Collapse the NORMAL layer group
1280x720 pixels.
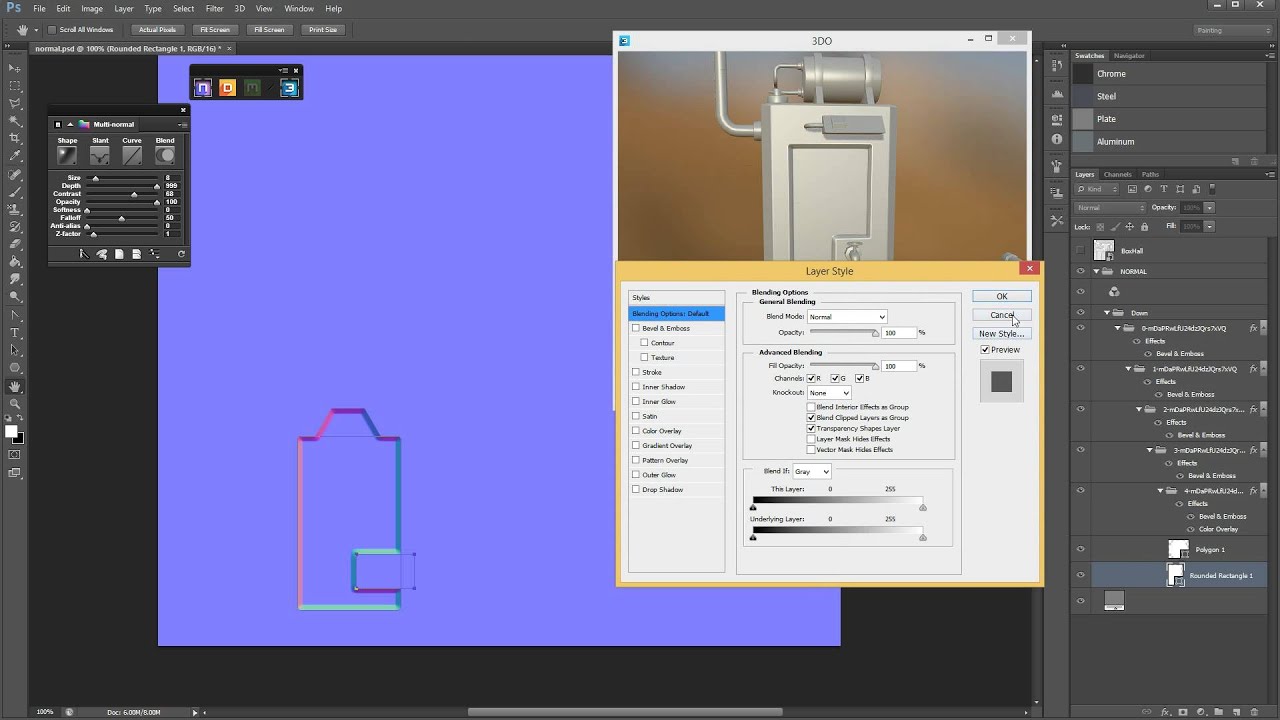[x=1097, y=271]
